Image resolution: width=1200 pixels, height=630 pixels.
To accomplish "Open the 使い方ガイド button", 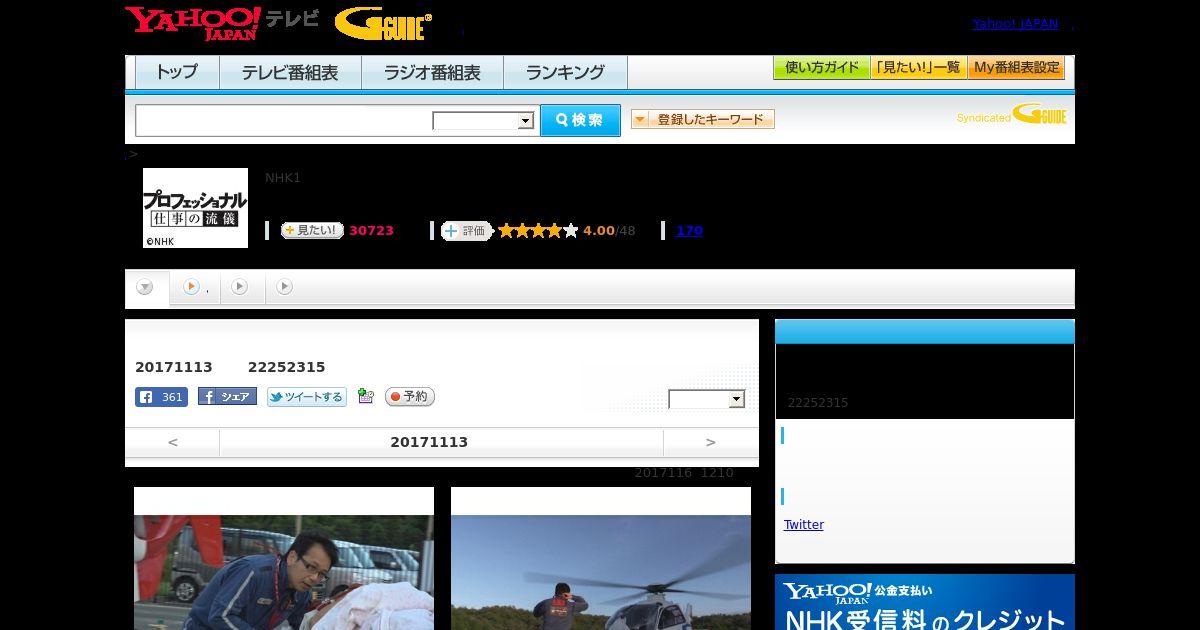I will click(822, 68).
